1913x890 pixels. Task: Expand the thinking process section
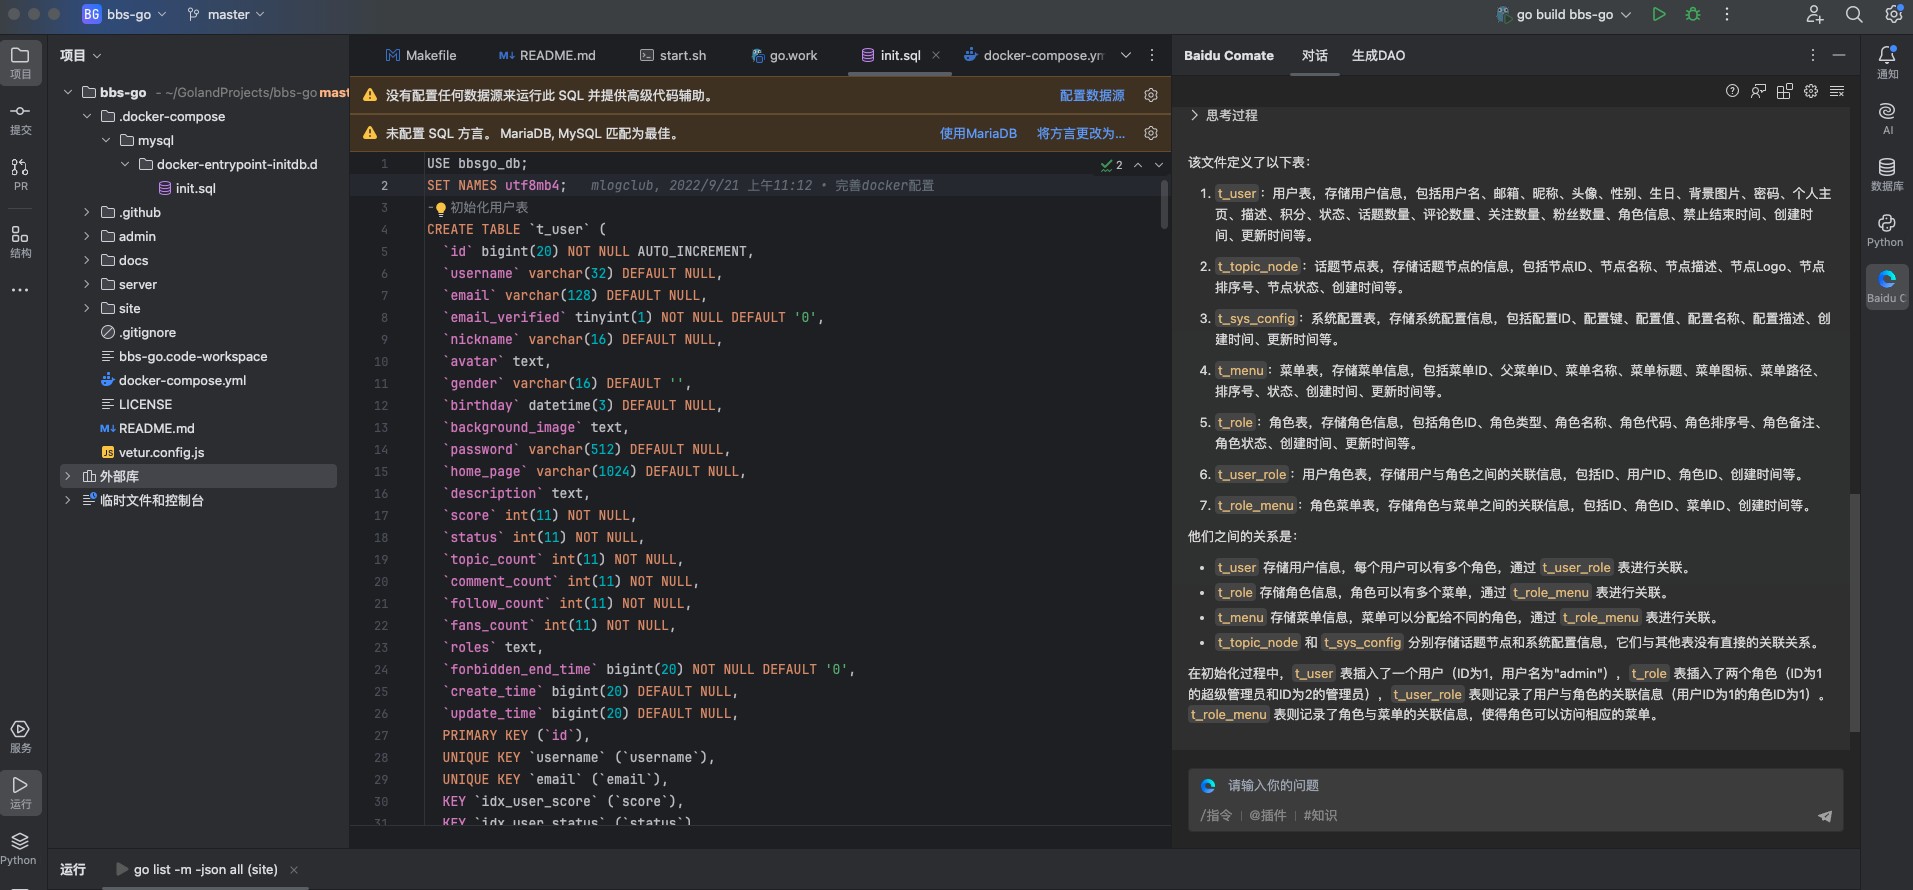tap(1194, 115)
